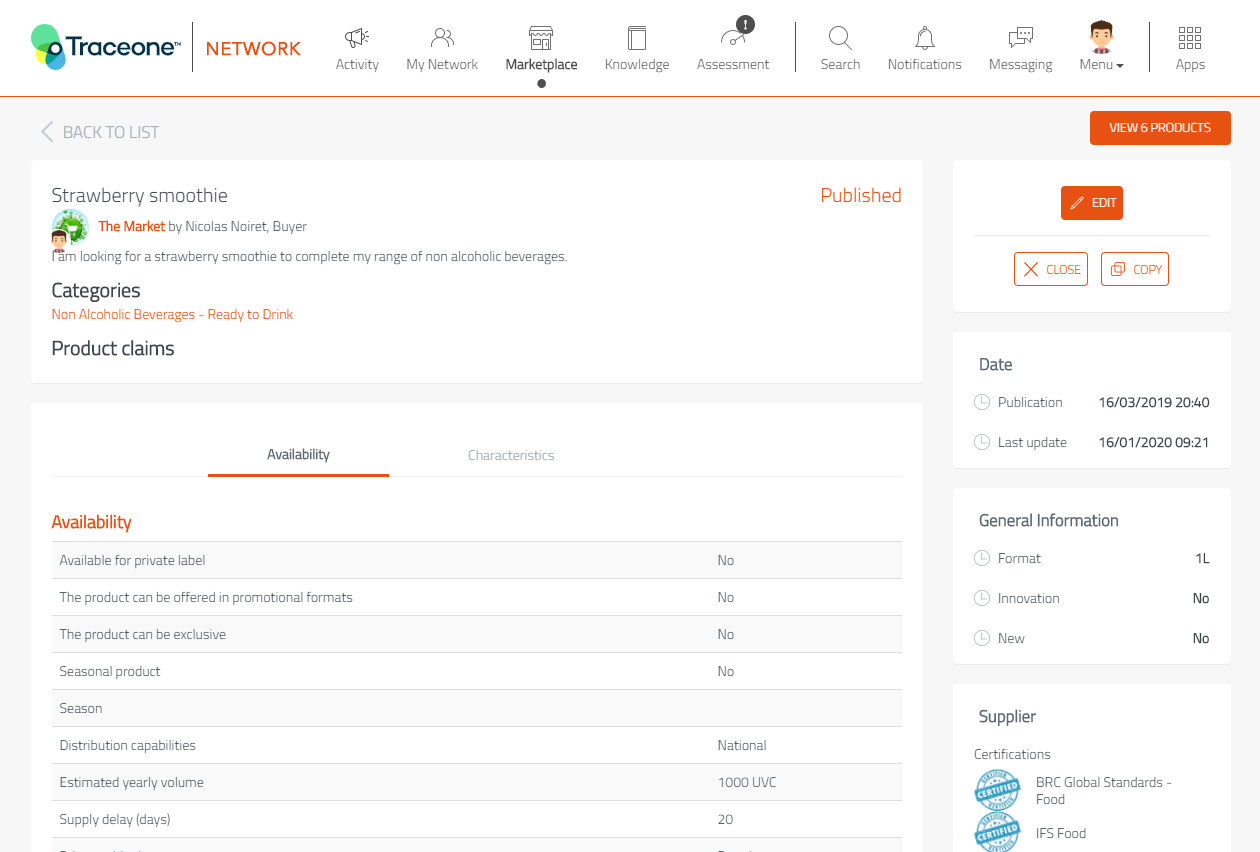Screen dimensions: 1260x852
Task: Select the Availability tab
Action: coord(298,454)
